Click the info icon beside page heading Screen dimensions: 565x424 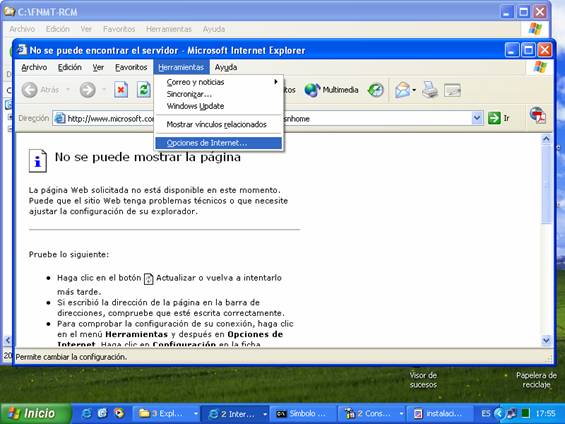tap(38, 161)
